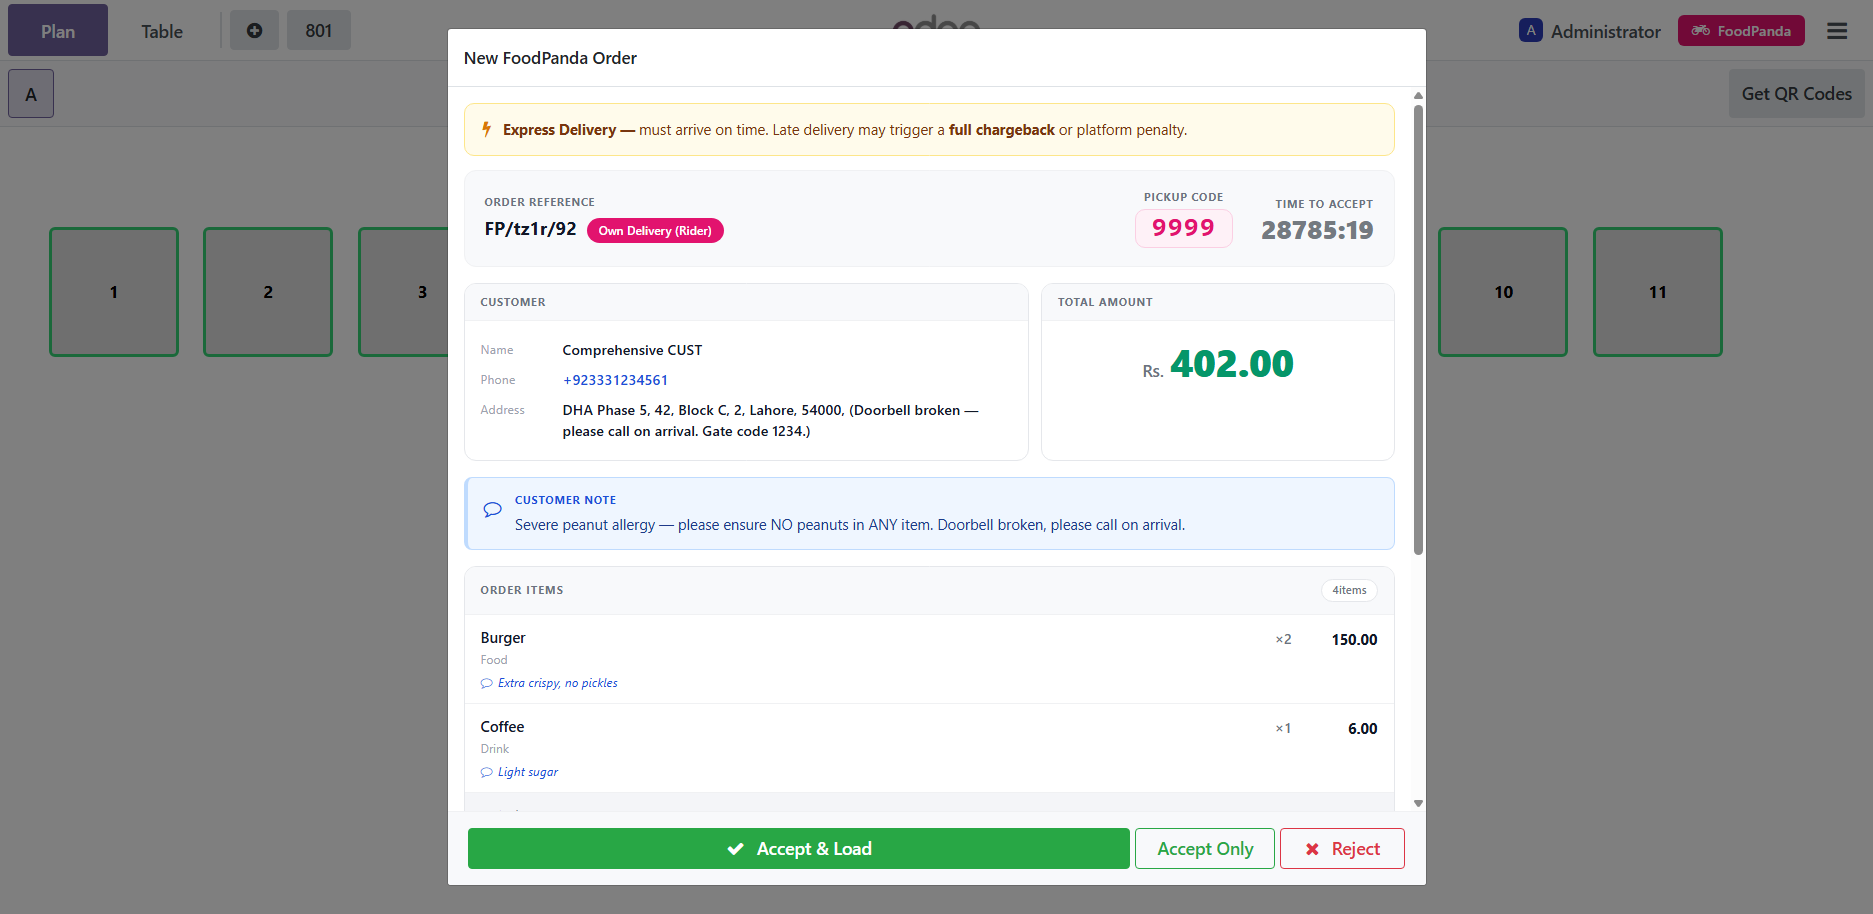Select table 1 on floor plan

tap(114, 292)
